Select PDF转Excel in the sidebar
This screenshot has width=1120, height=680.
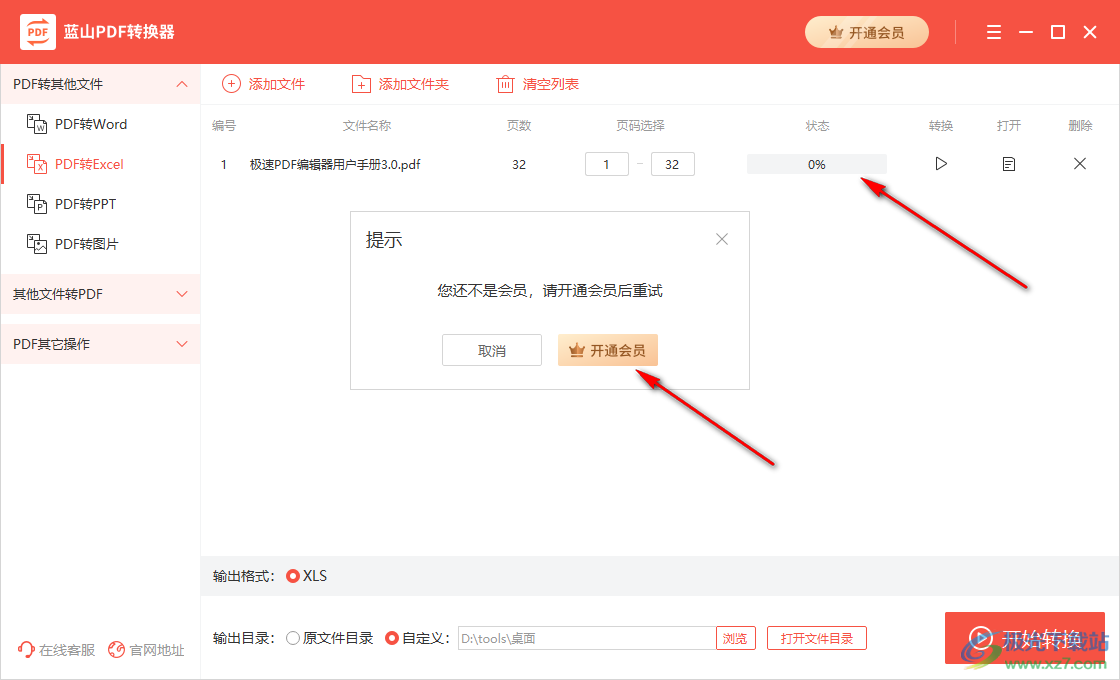(x=75, y=164)
